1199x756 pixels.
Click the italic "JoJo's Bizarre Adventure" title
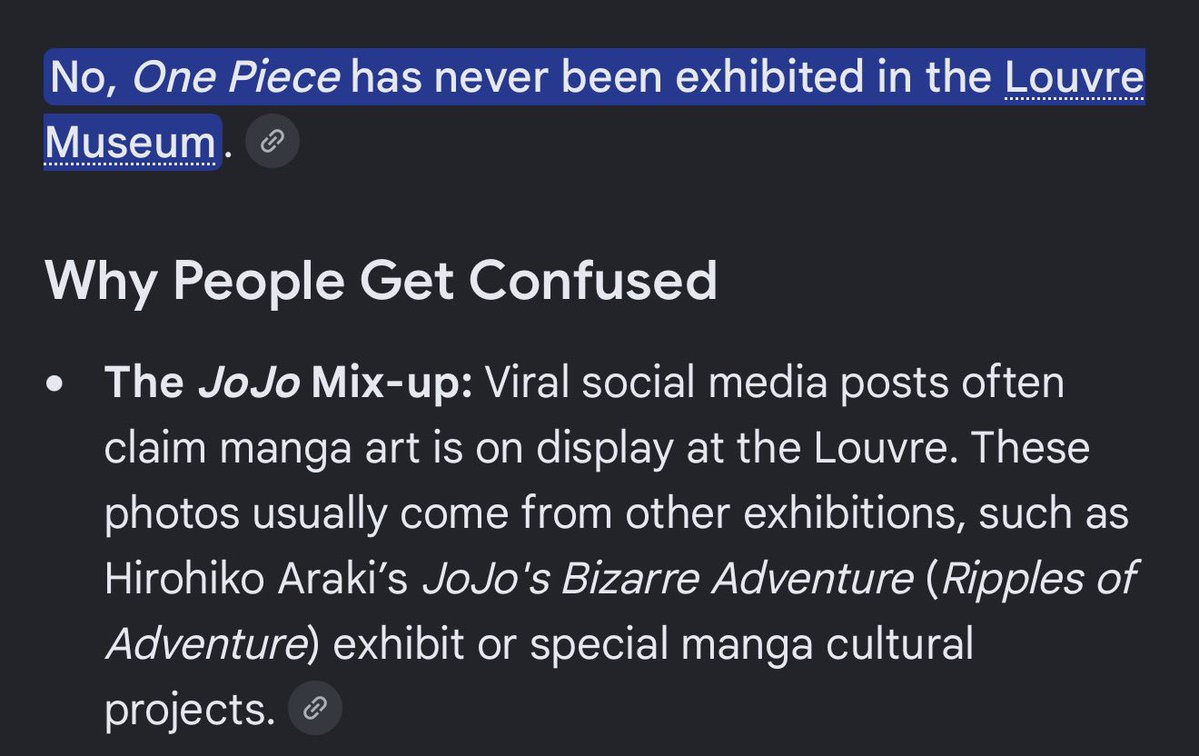(668, 579)
